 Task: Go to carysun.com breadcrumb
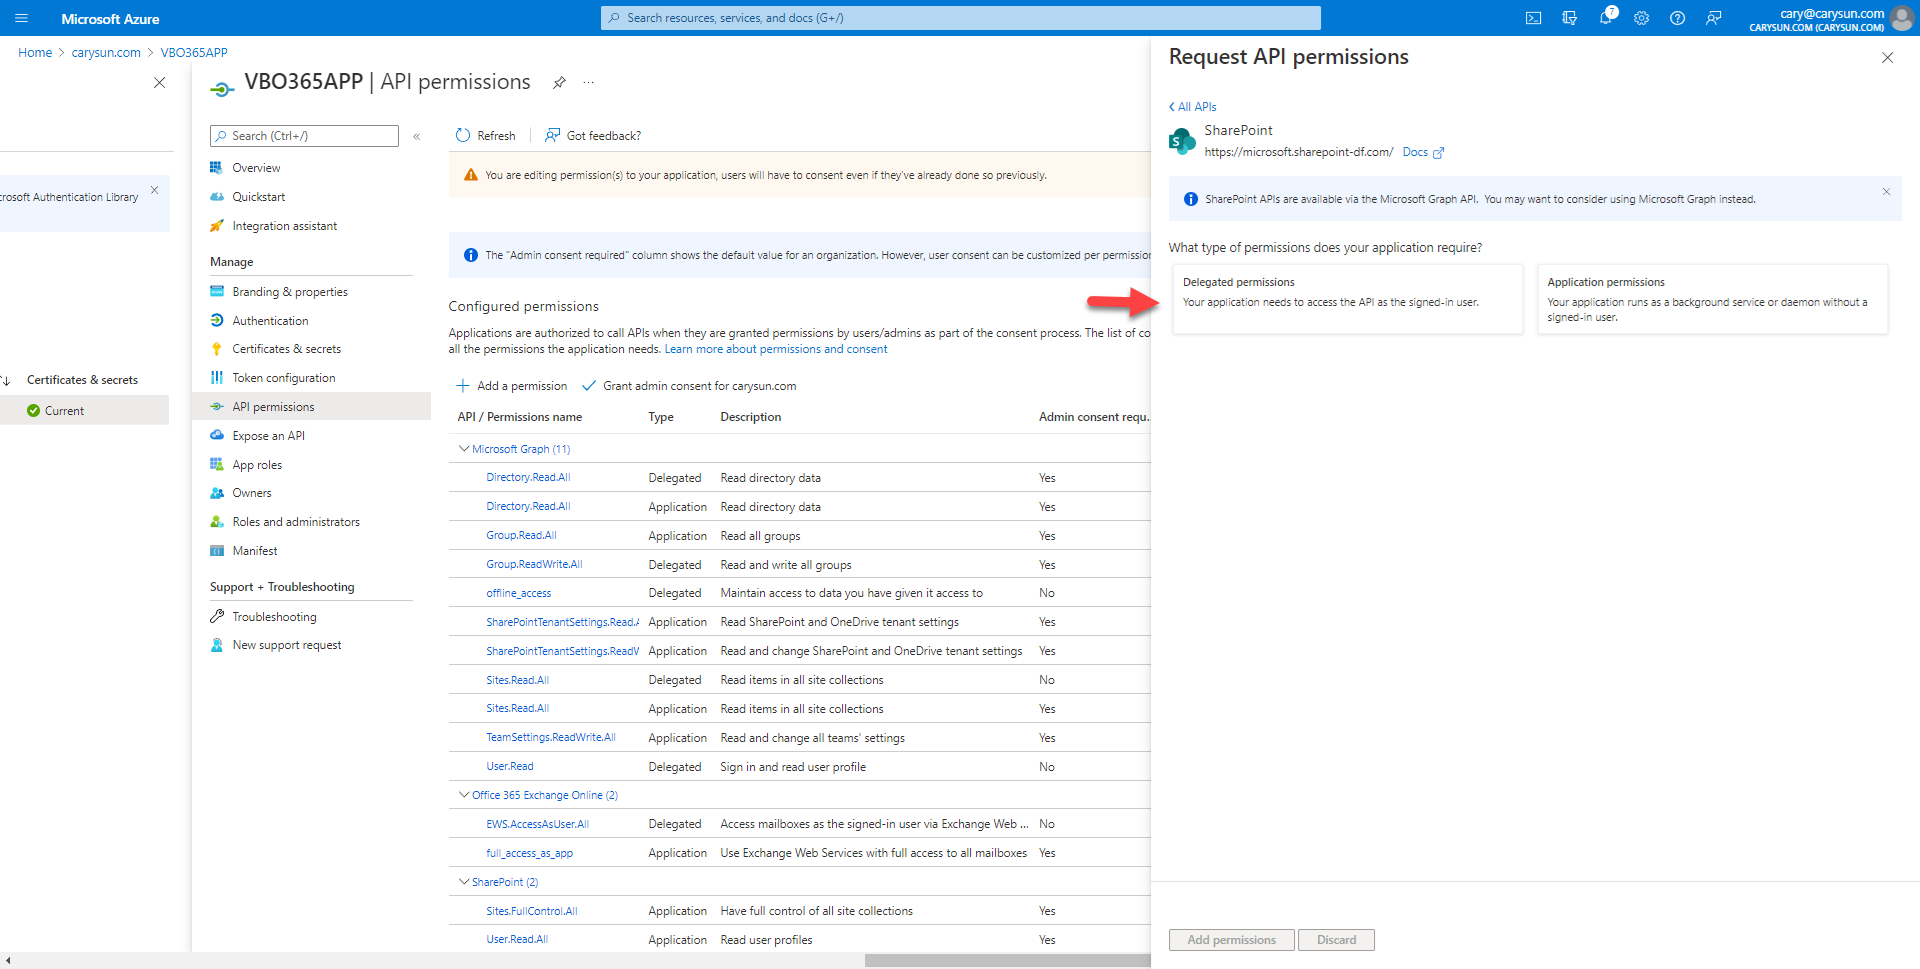click(106, 53)
